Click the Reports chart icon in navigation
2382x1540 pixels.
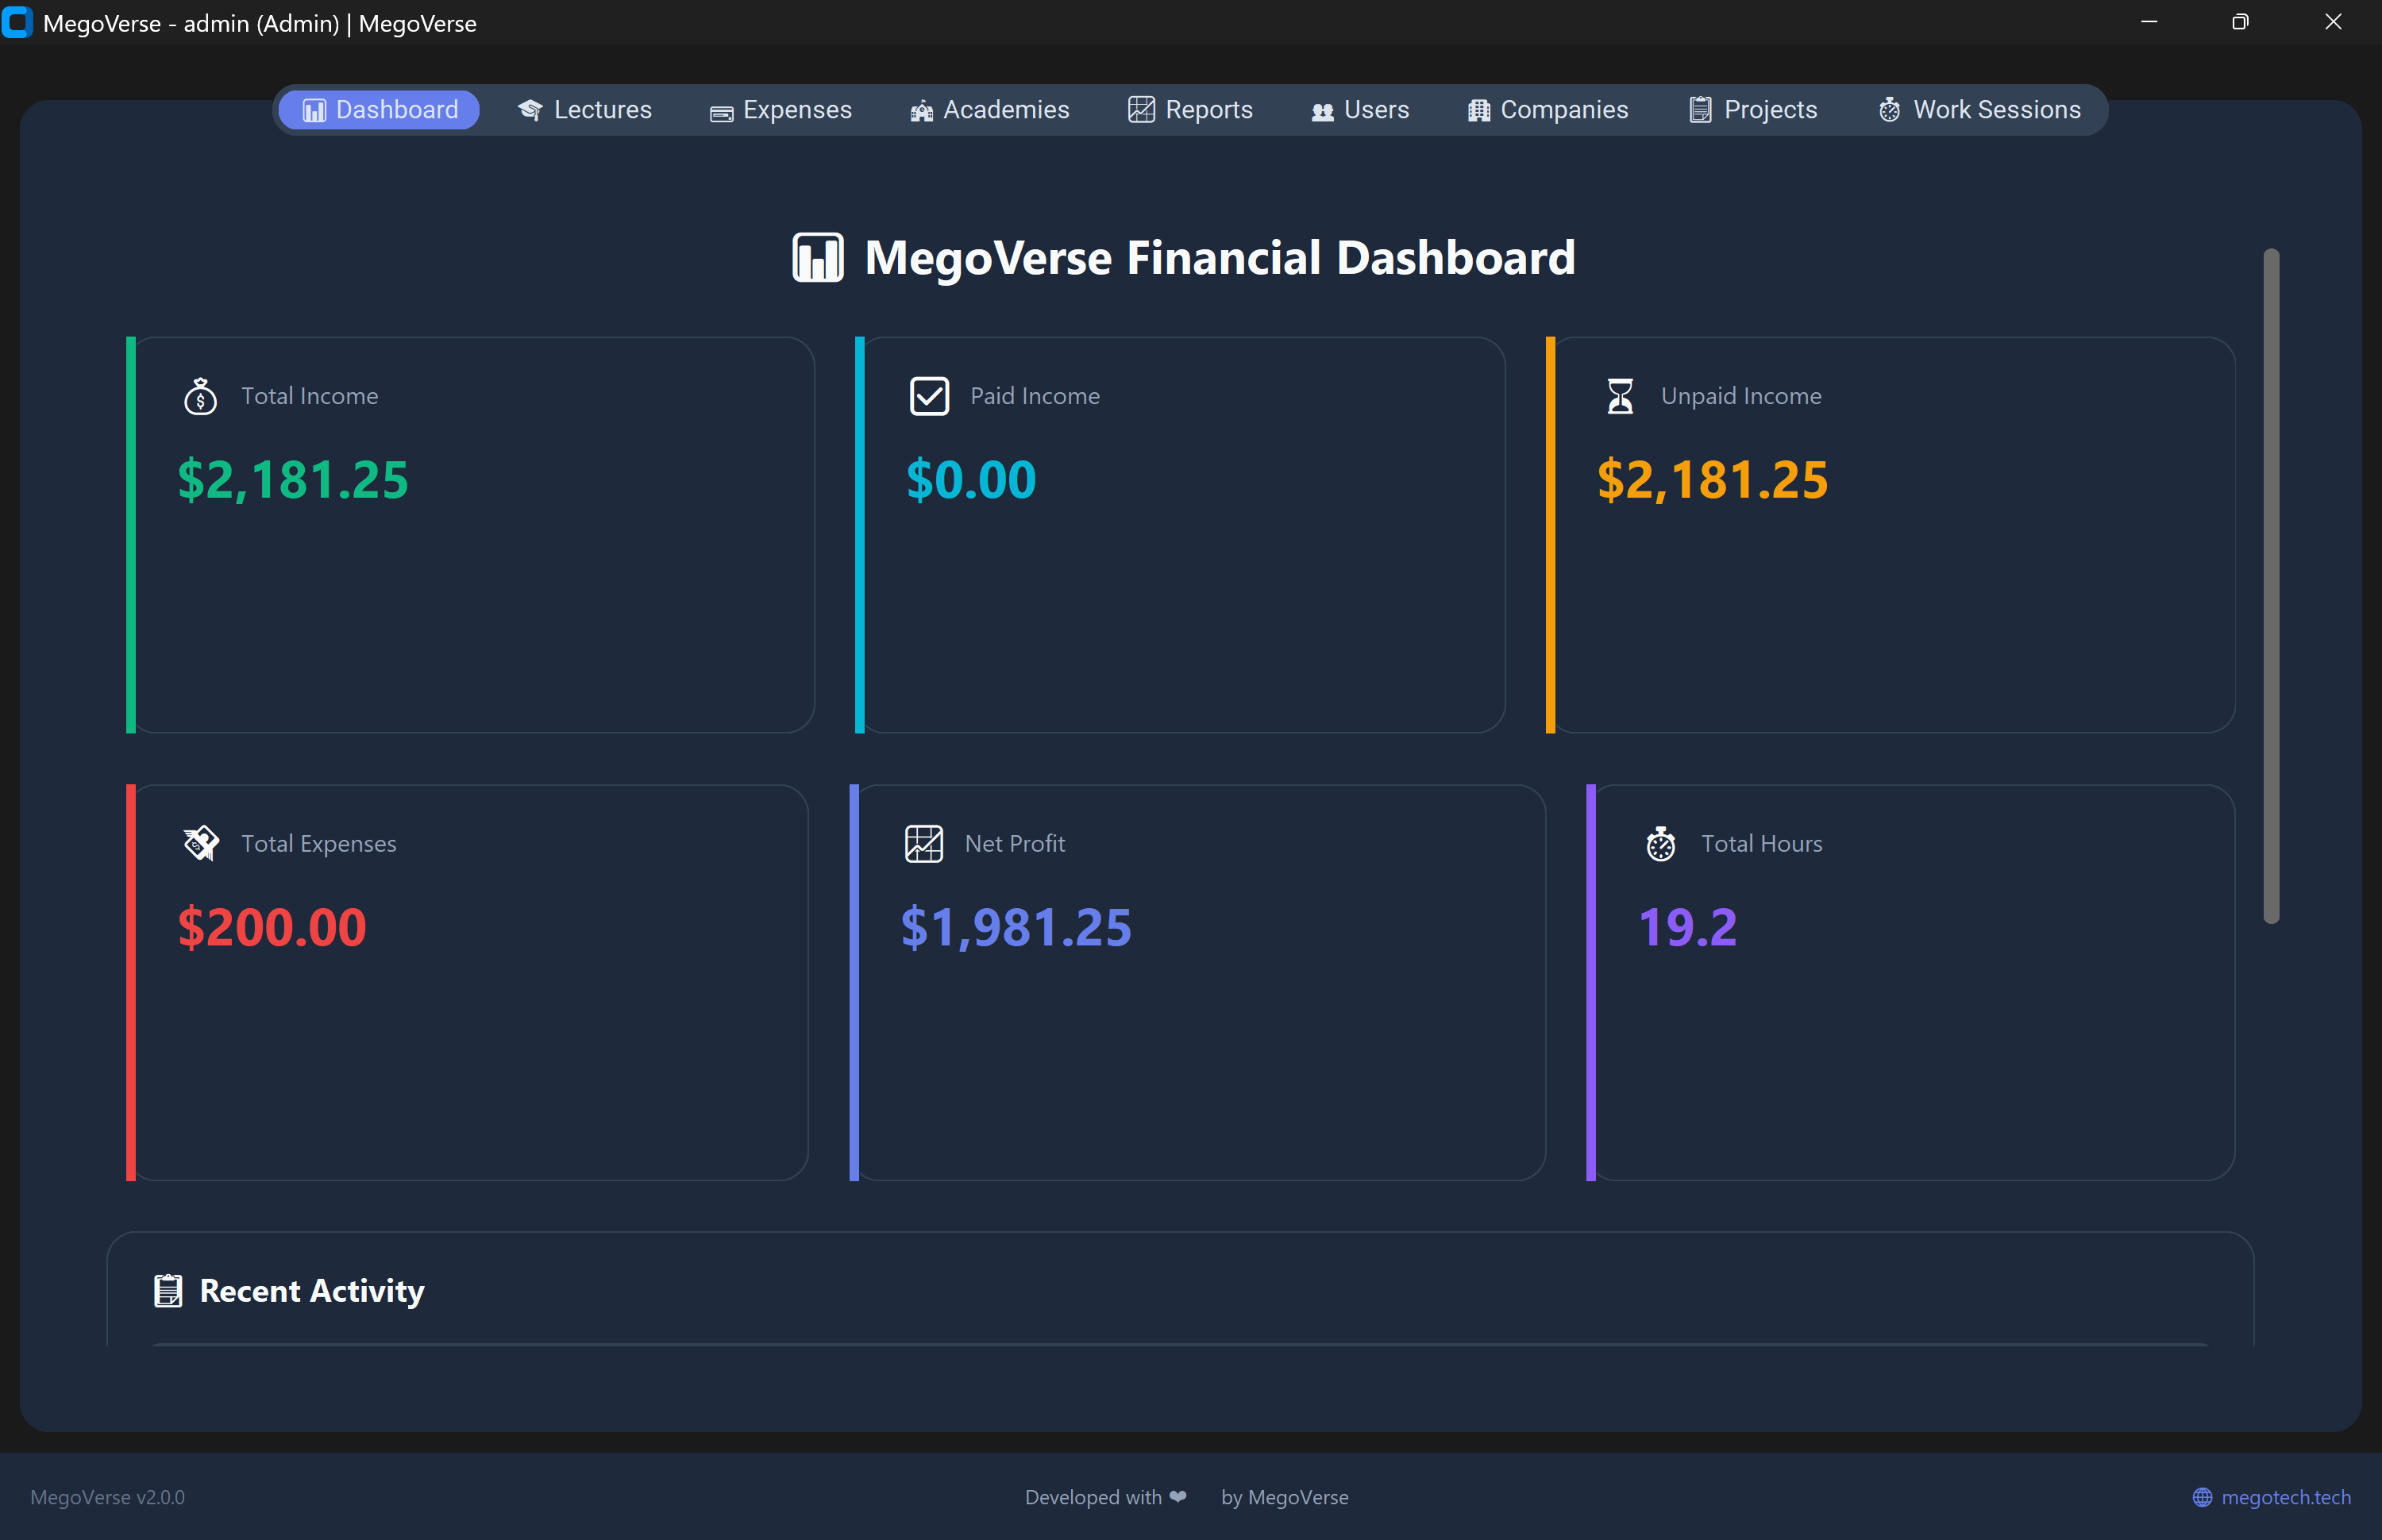[x=1142, y=109]
